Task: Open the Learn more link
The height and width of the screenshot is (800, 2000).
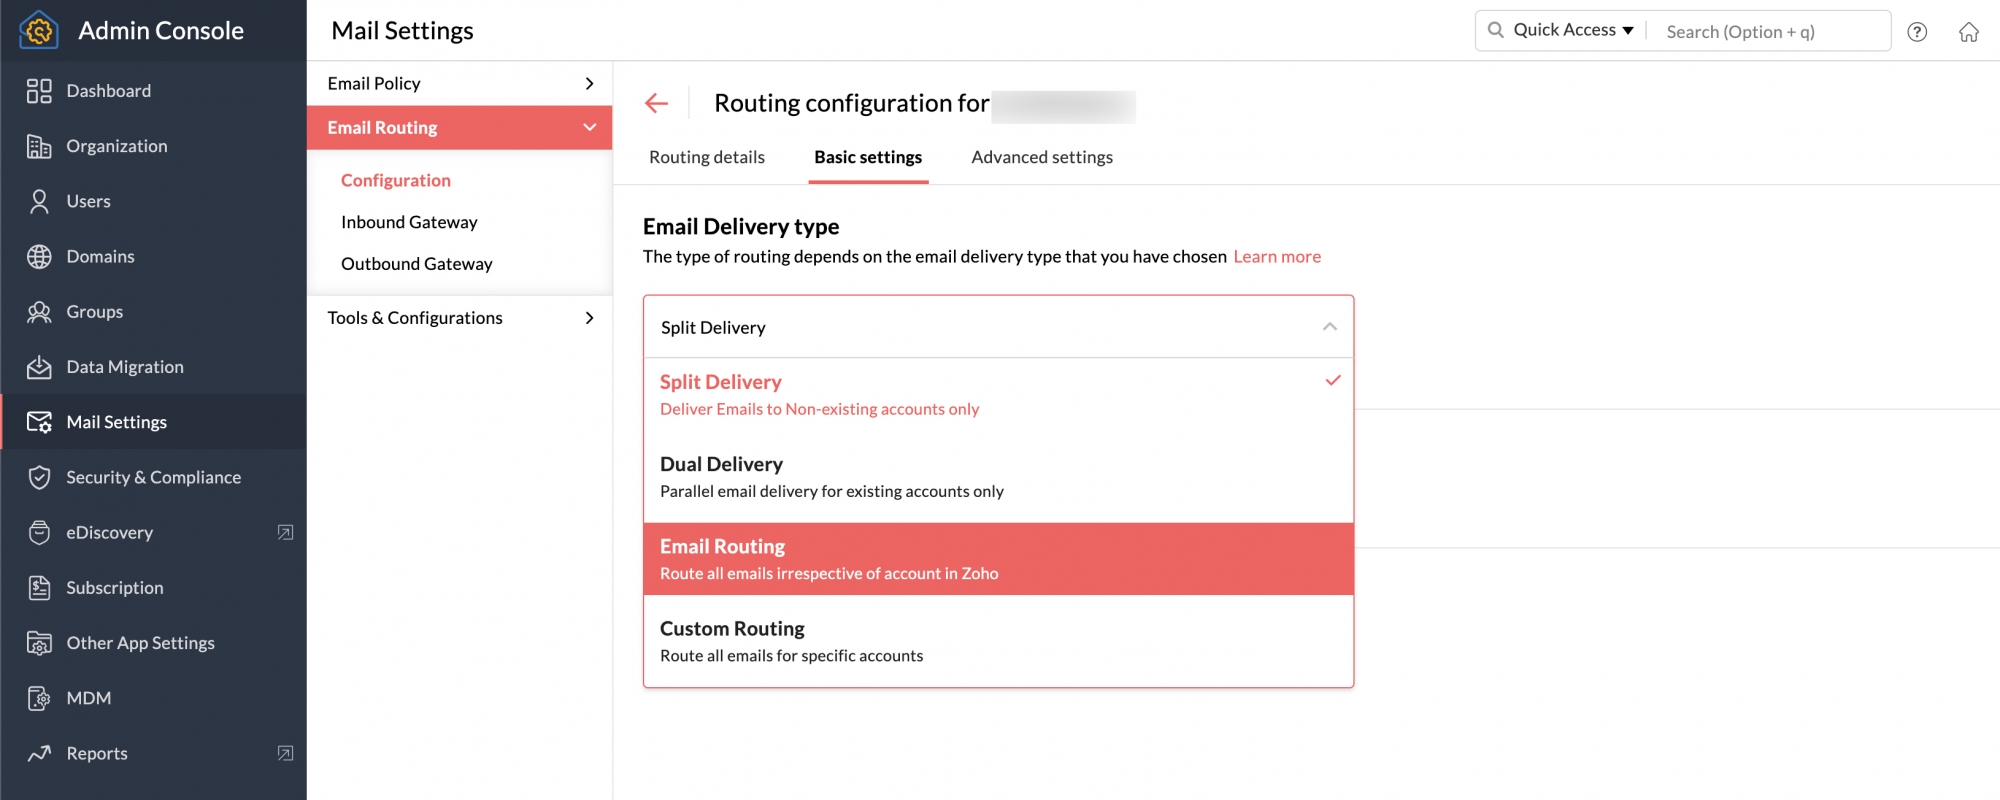Action: [x=1277, y=257]
